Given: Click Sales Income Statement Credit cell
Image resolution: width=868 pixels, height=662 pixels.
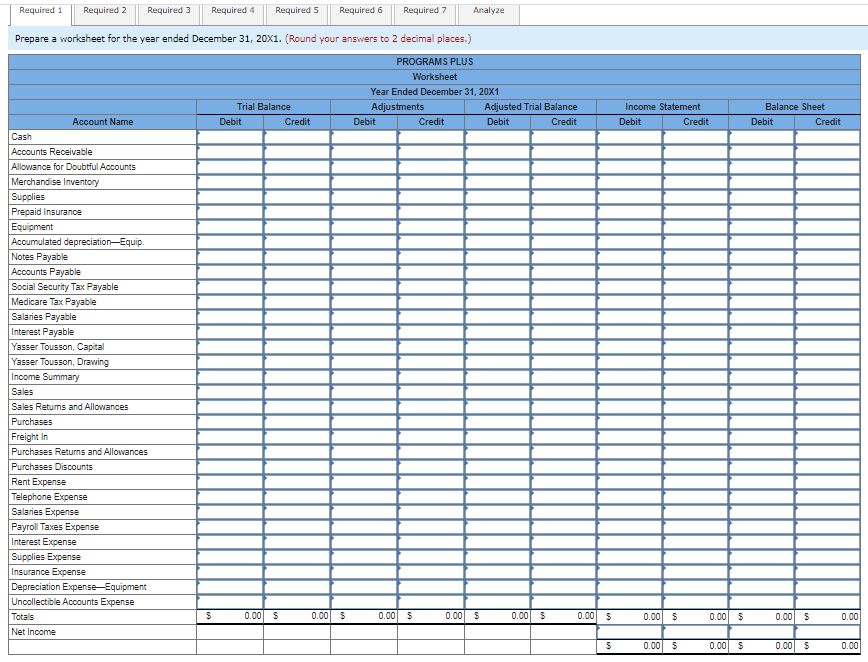Looking at the screenshot, I should 696,392.
